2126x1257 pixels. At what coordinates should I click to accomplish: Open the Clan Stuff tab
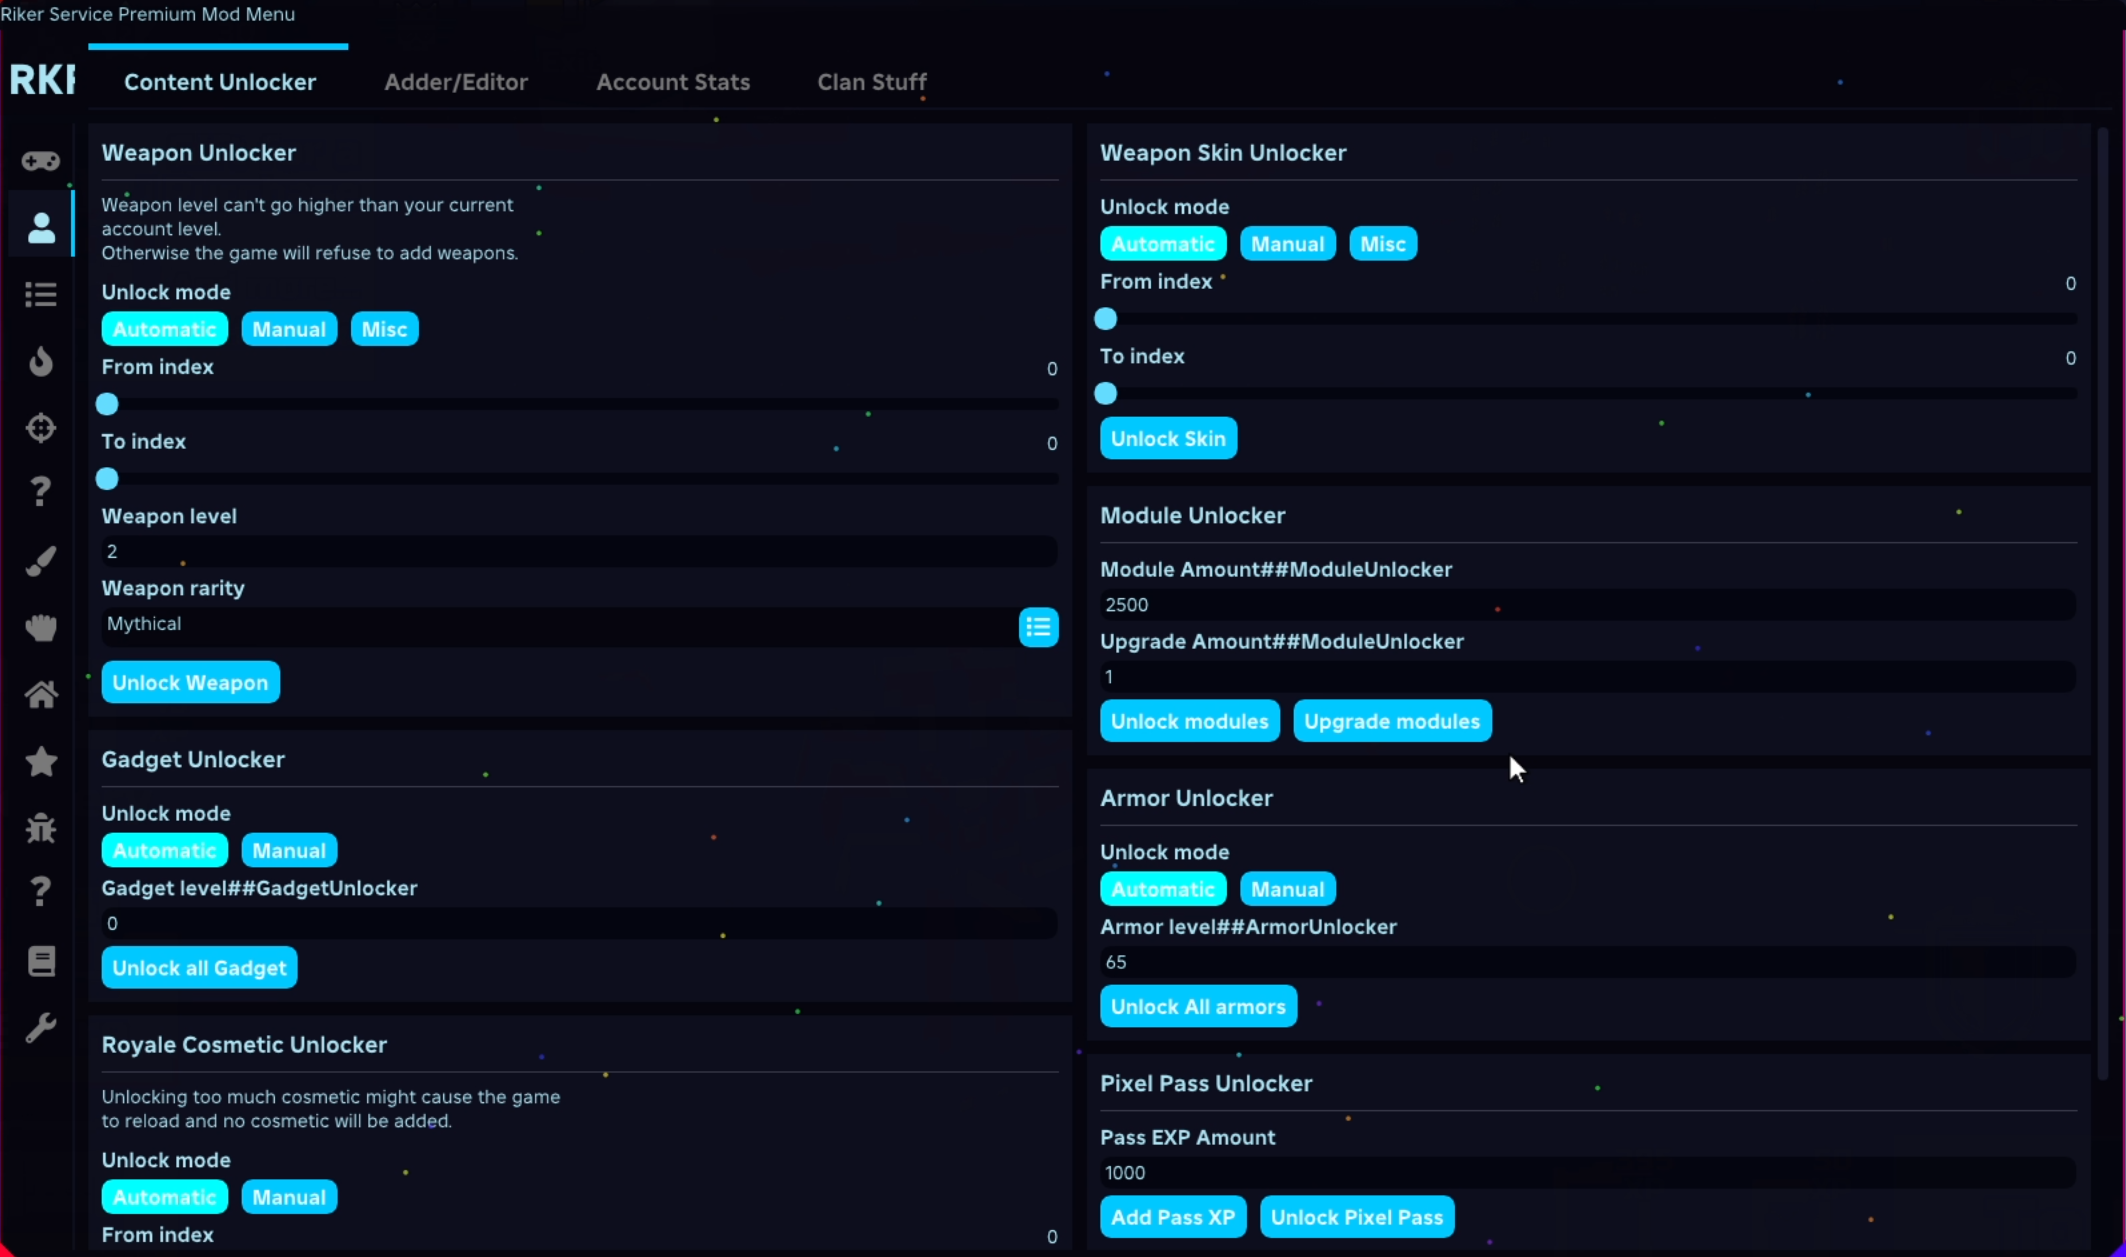point(872,82)
